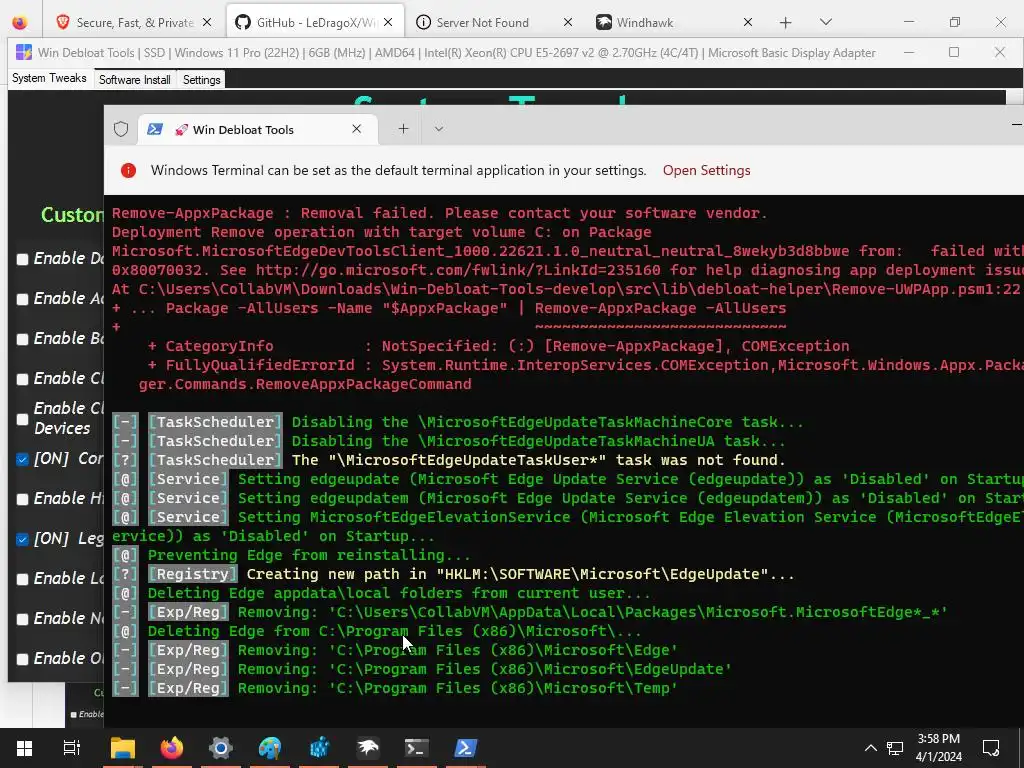Close the Windhawk browser tab
This screenshot has width=1024, height=768.
pyautogui.click(x=748, y=22)
